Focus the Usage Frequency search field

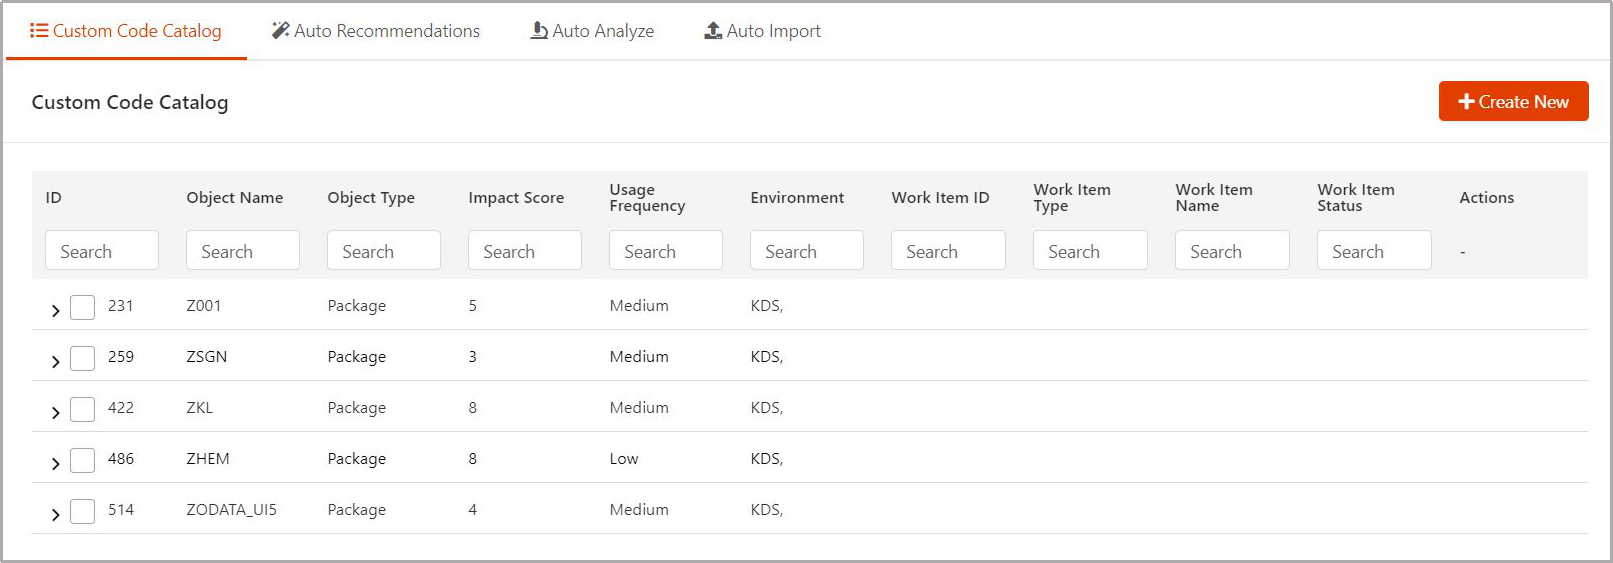[666, 250]
